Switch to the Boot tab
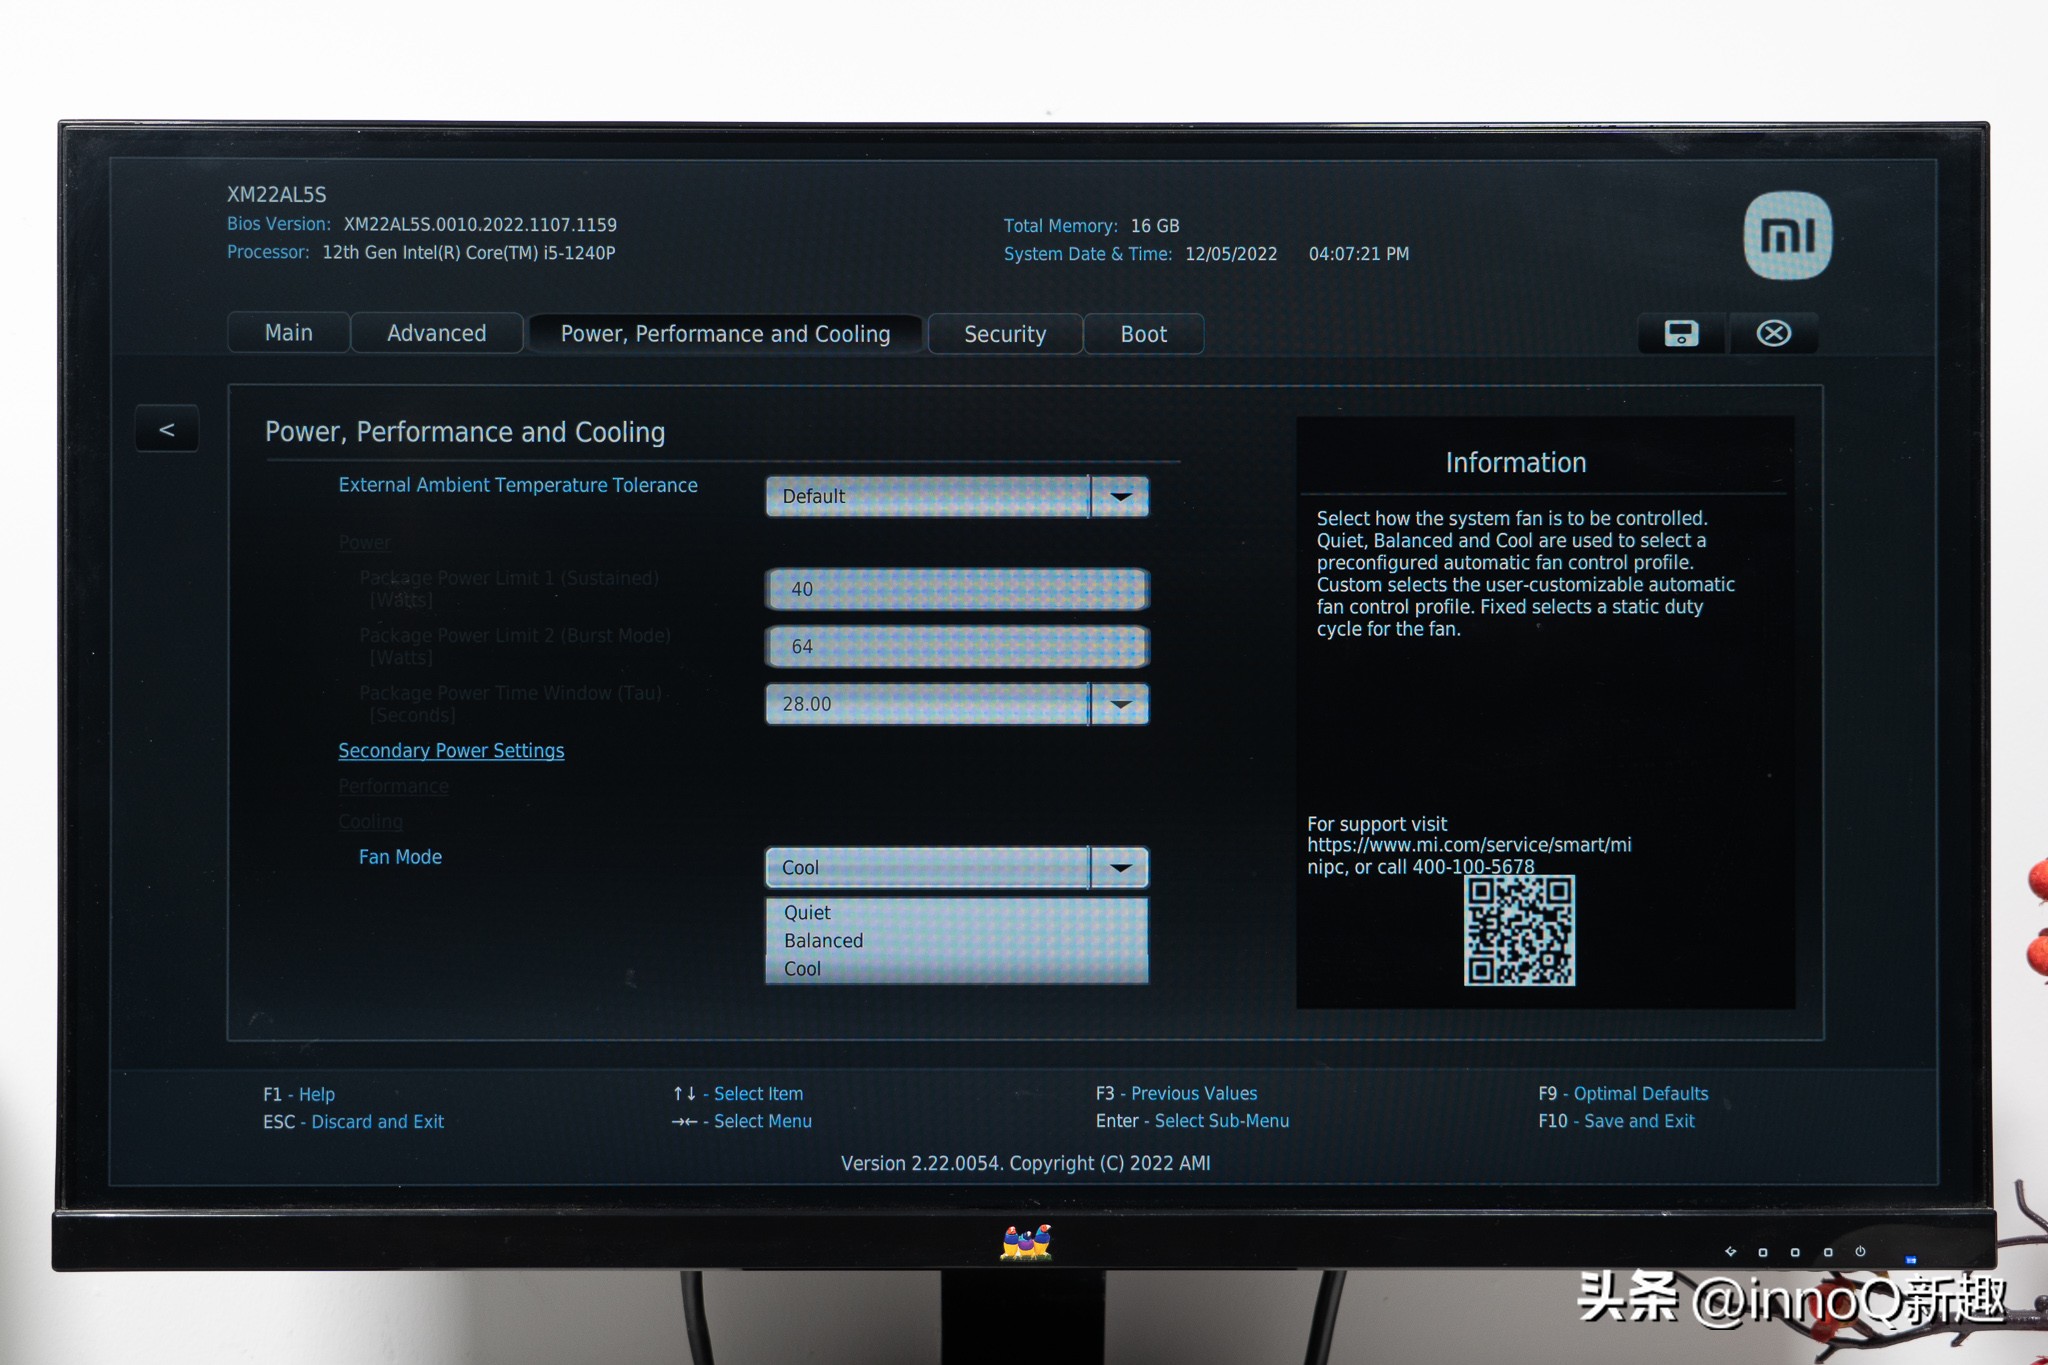The image size is (2048, 1365). point(1143,334)
